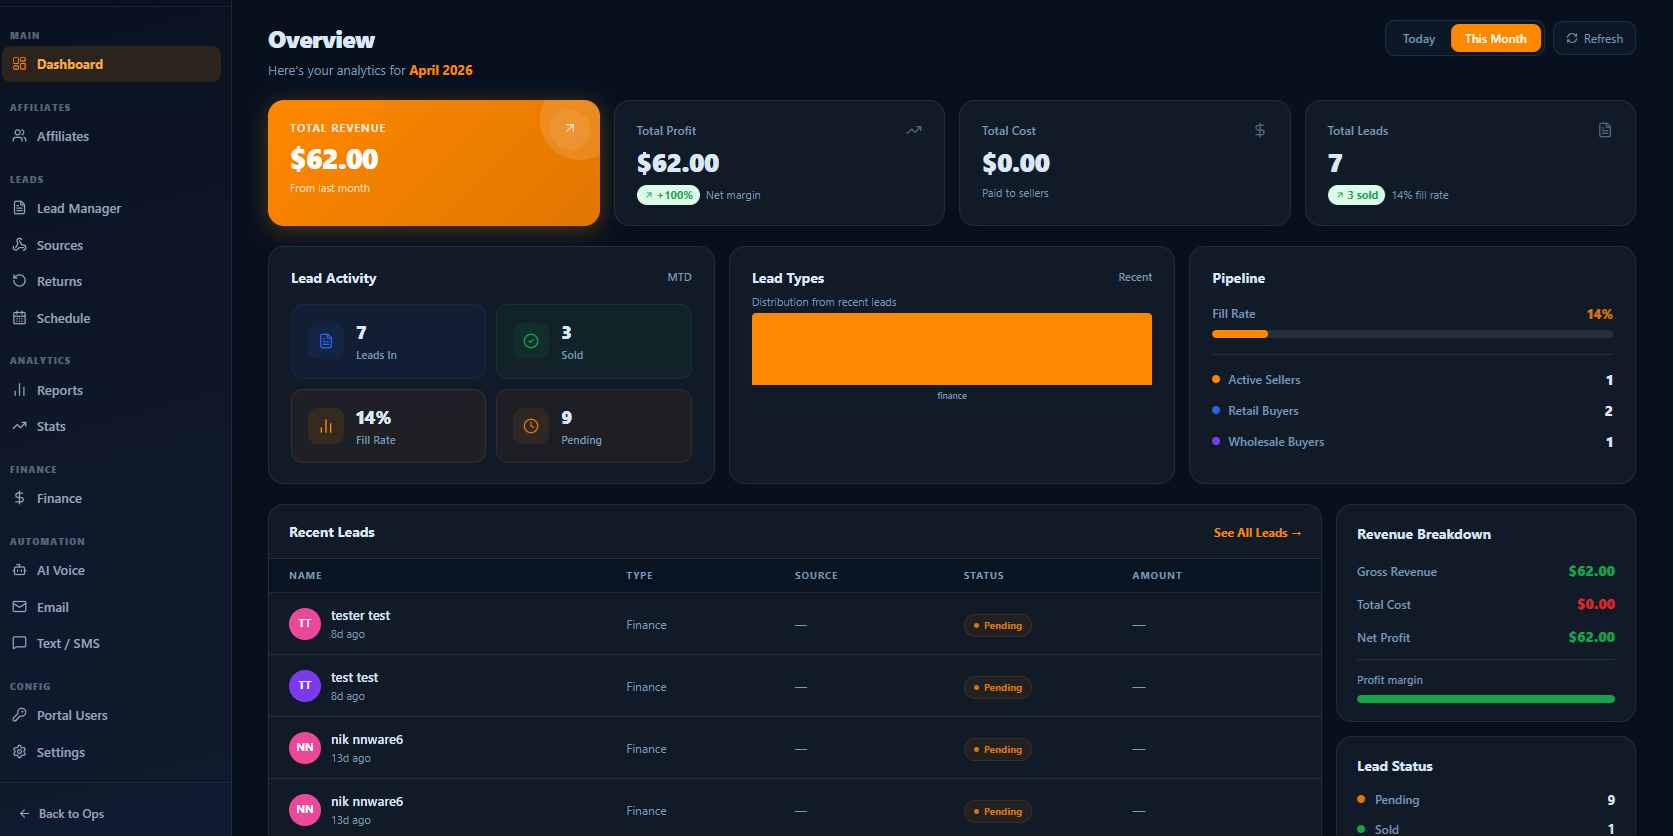Go to the Reports page
This screenshot has height=836, width=1673.
coord(59,391)
